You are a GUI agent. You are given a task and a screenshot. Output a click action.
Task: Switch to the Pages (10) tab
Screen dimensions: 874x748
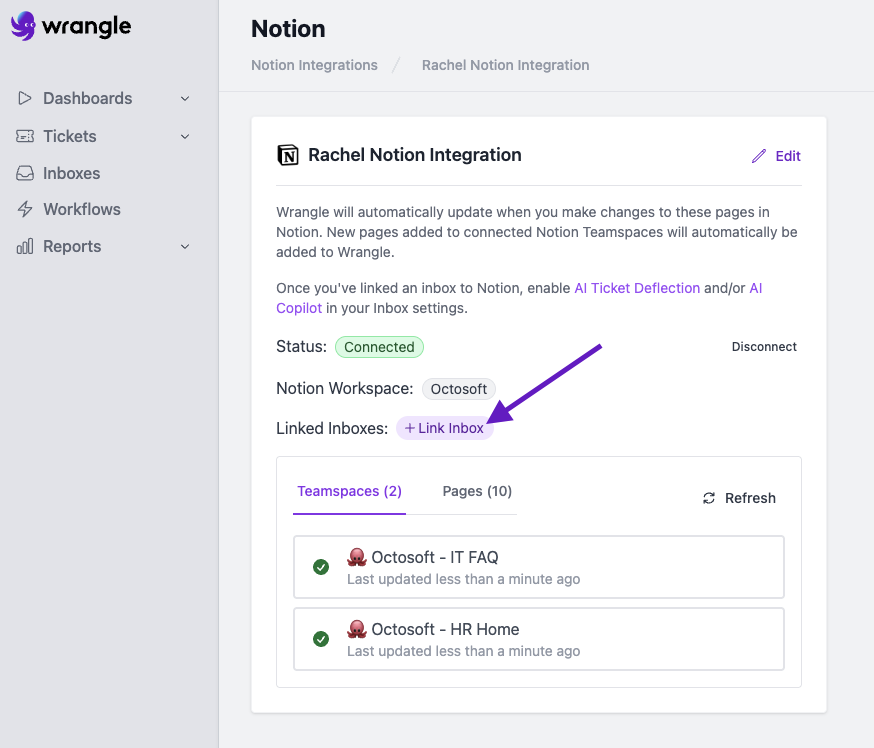[477, 491]
